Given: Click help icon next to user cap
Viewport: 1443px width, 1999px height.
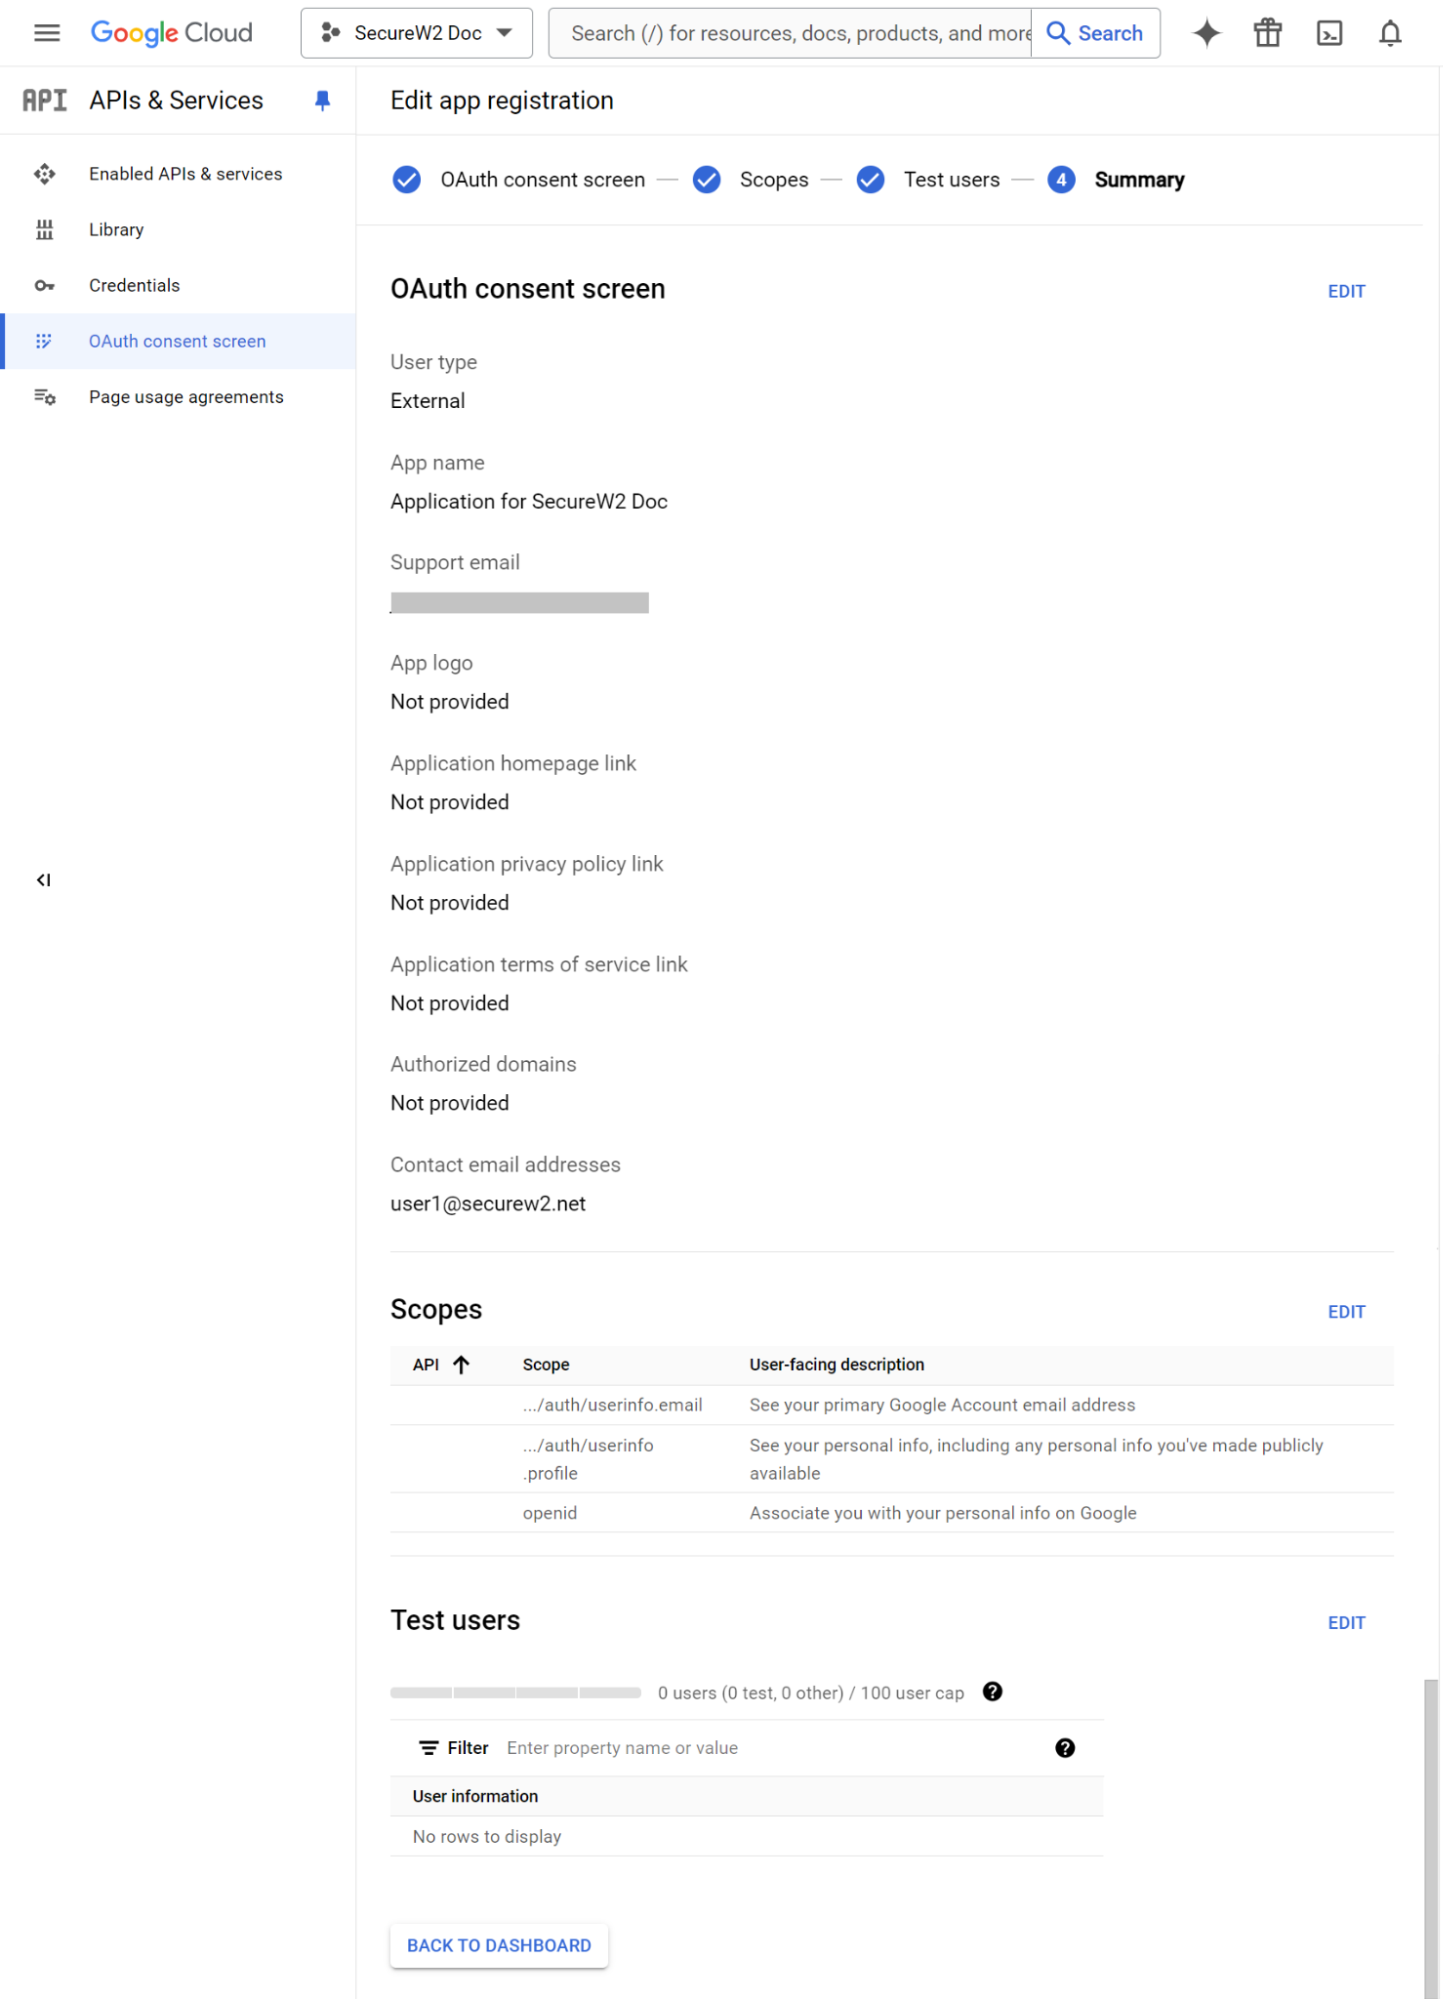Looking at the screenshot, I should tap(992, 1691).
